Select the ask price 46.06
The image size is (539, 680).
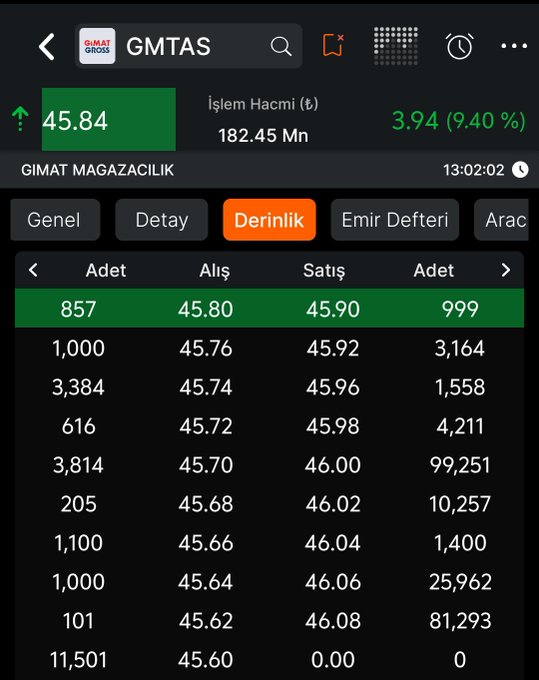pyautogui.click(x=333, y=582)
